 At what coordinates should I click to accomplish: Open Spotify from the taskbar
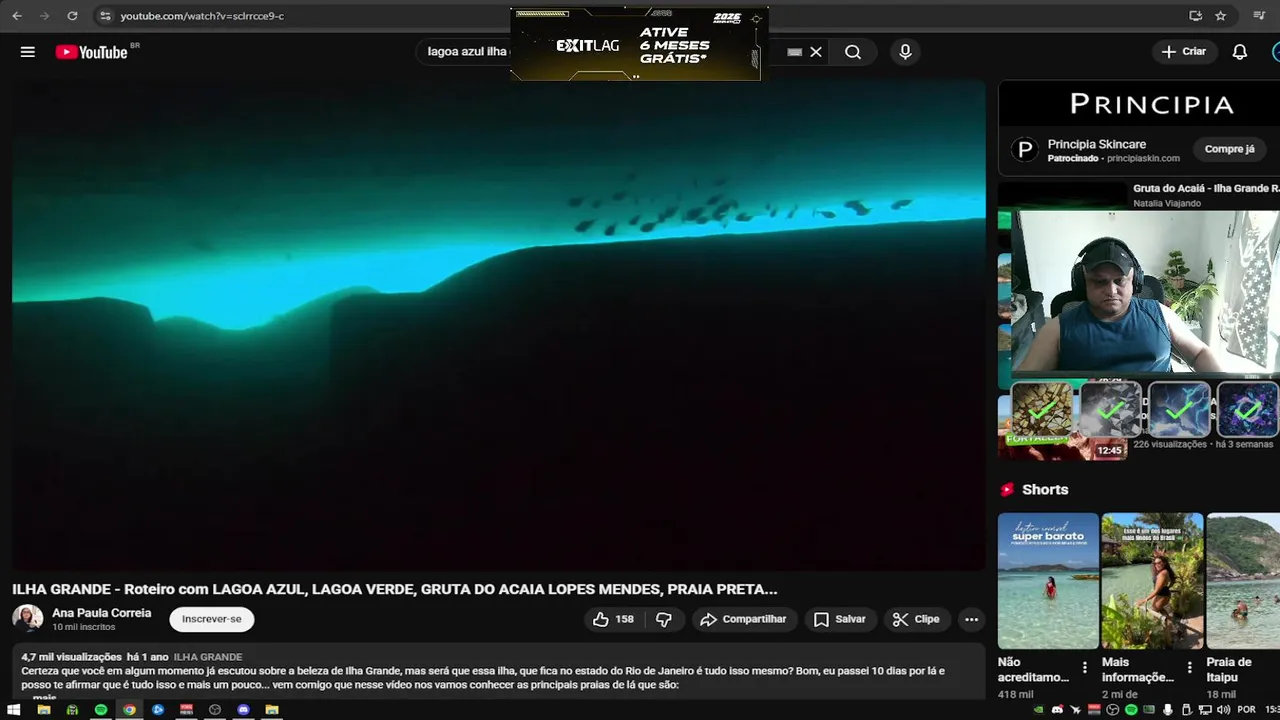101,710
